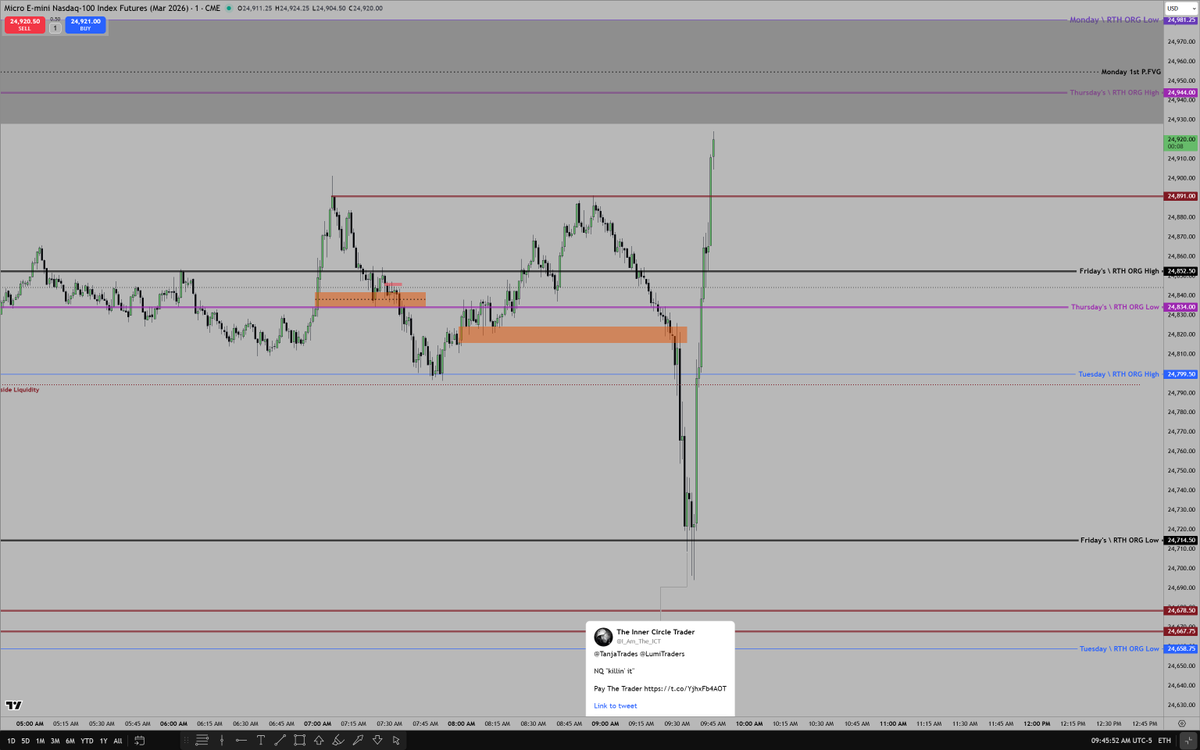Select the Trend Line drawing tool

point(280,740)
